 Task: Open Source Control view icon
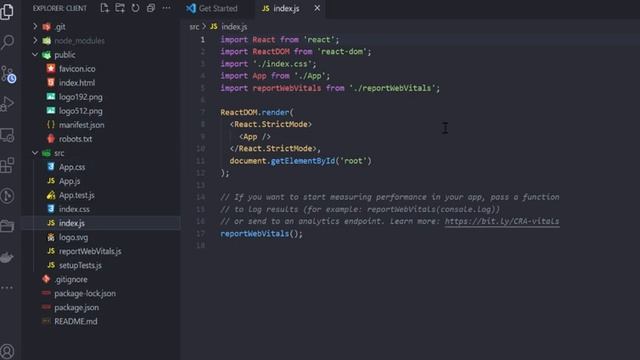(x=8, y=74)
